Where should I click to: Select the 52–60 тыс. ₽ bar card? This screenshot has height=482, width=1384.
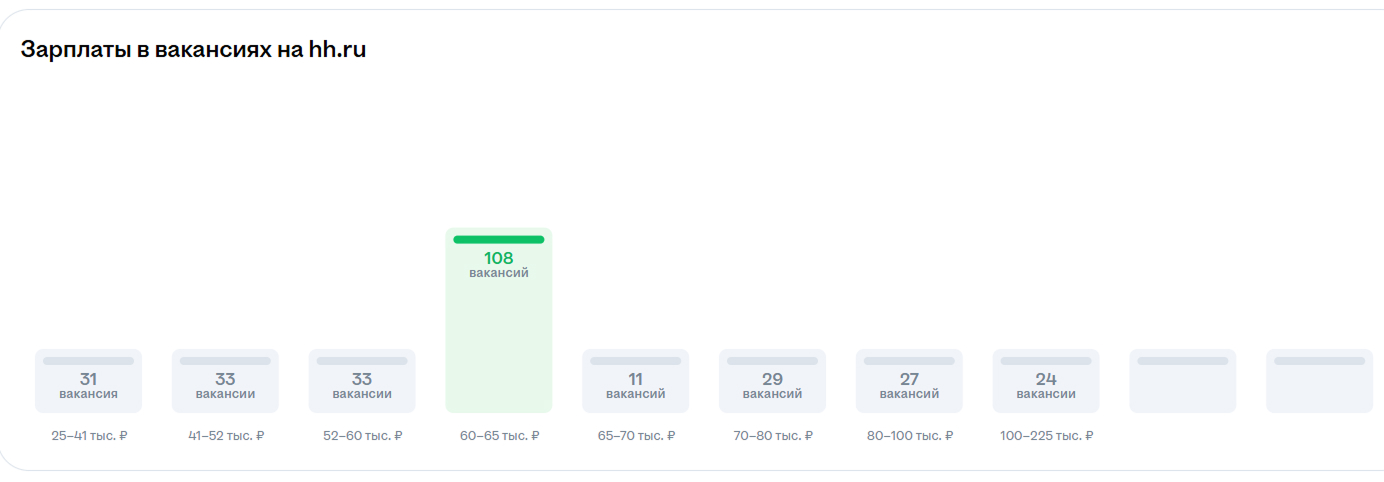(x=362, y=381)
